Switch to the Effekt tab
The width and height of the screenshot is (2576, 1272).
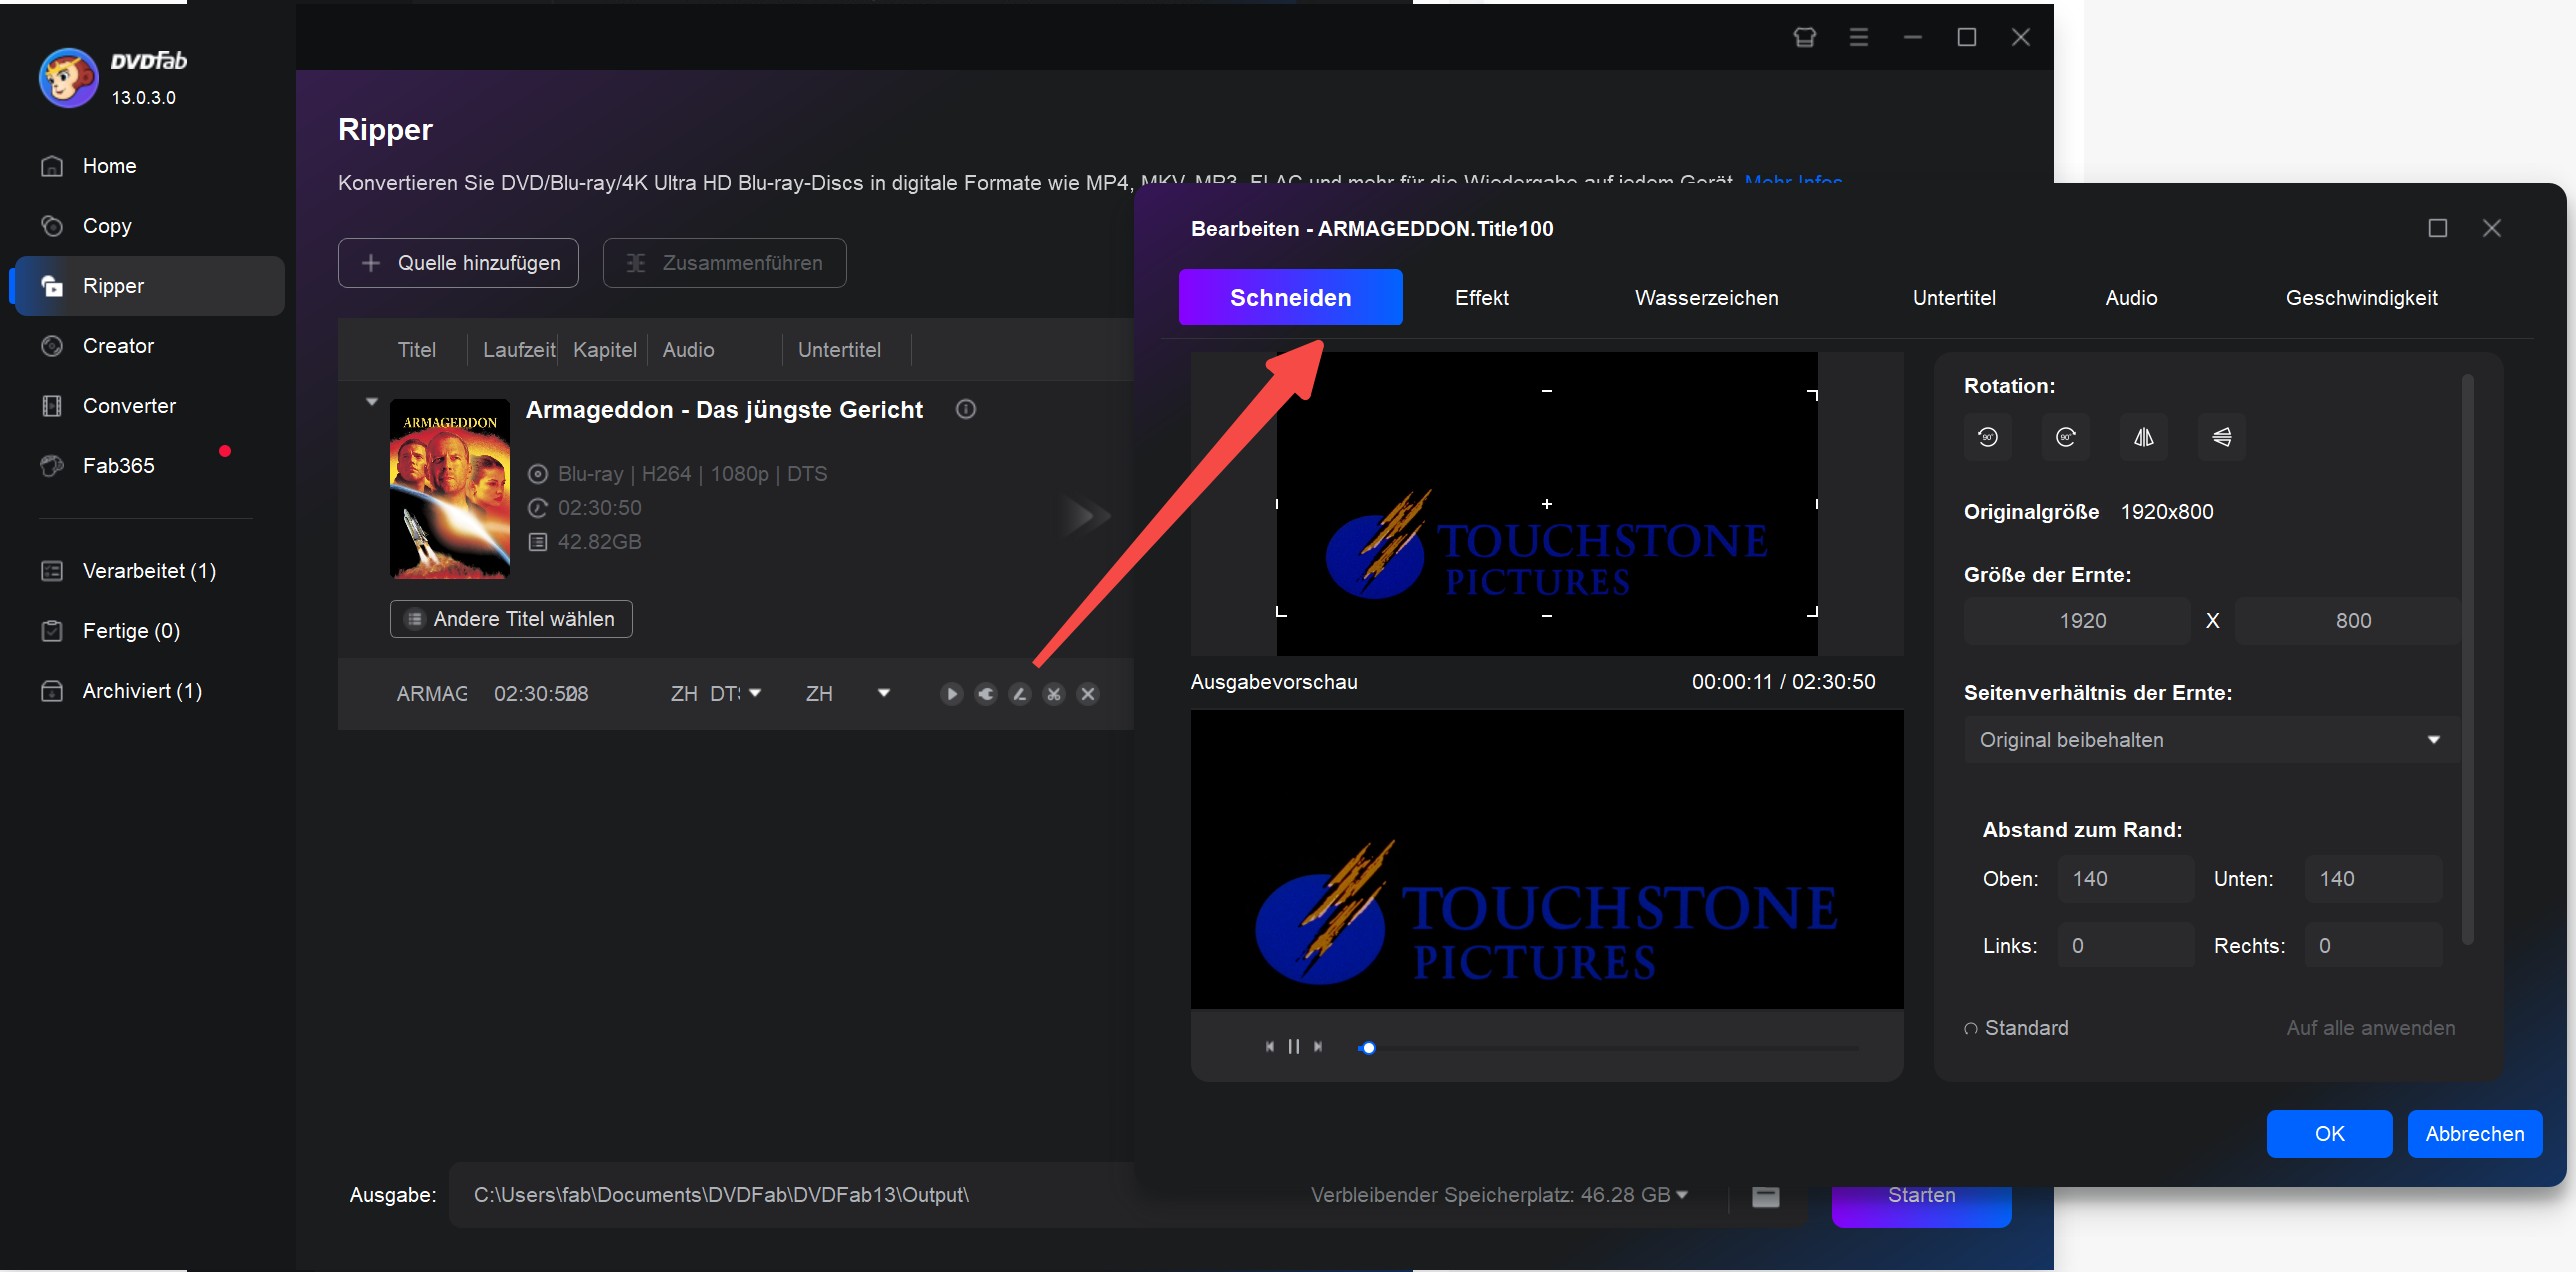click(1481, 298)
